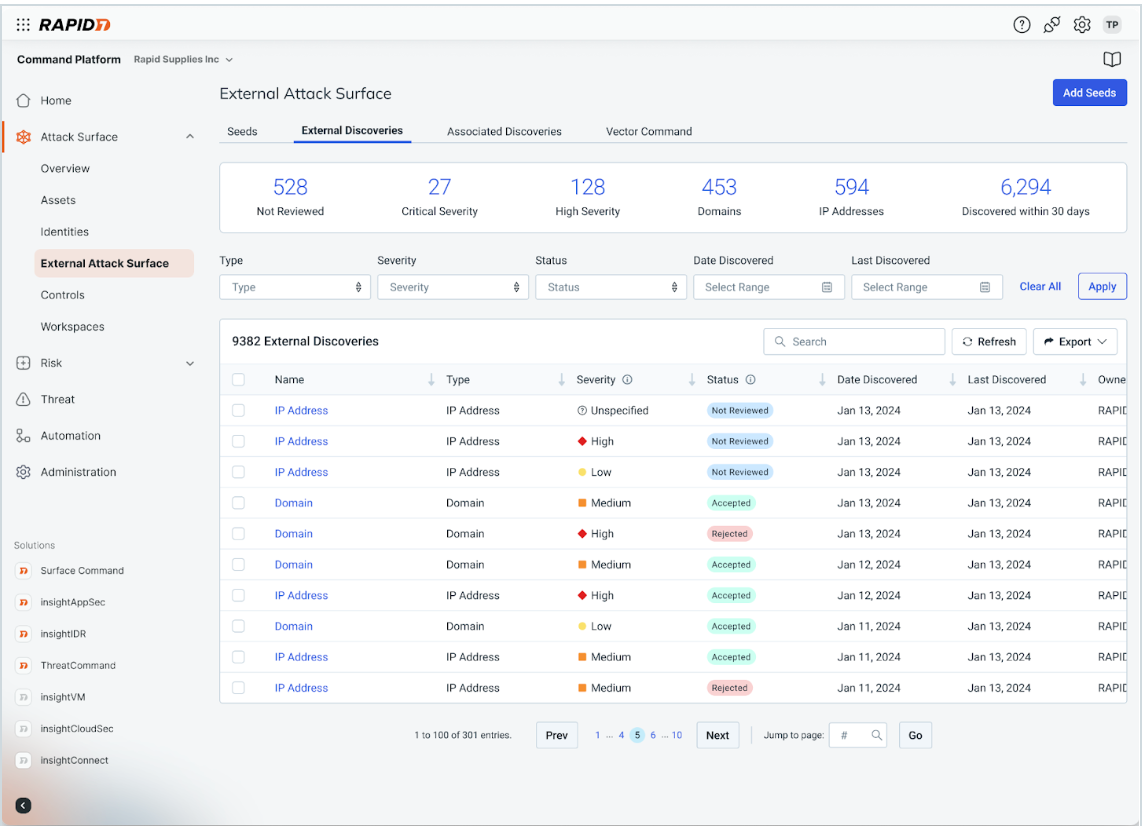The image size is (1142, 826).
Task: Select checkbox for the first Domain row
Action: [238, 503]
